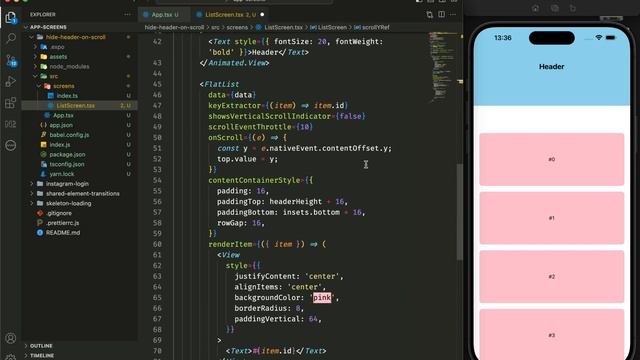The height and width of the screenshot is (360, 640).
Task: Expand the shared-element-transitions folder
Action: pyautogui.click(x=31, y=193)
